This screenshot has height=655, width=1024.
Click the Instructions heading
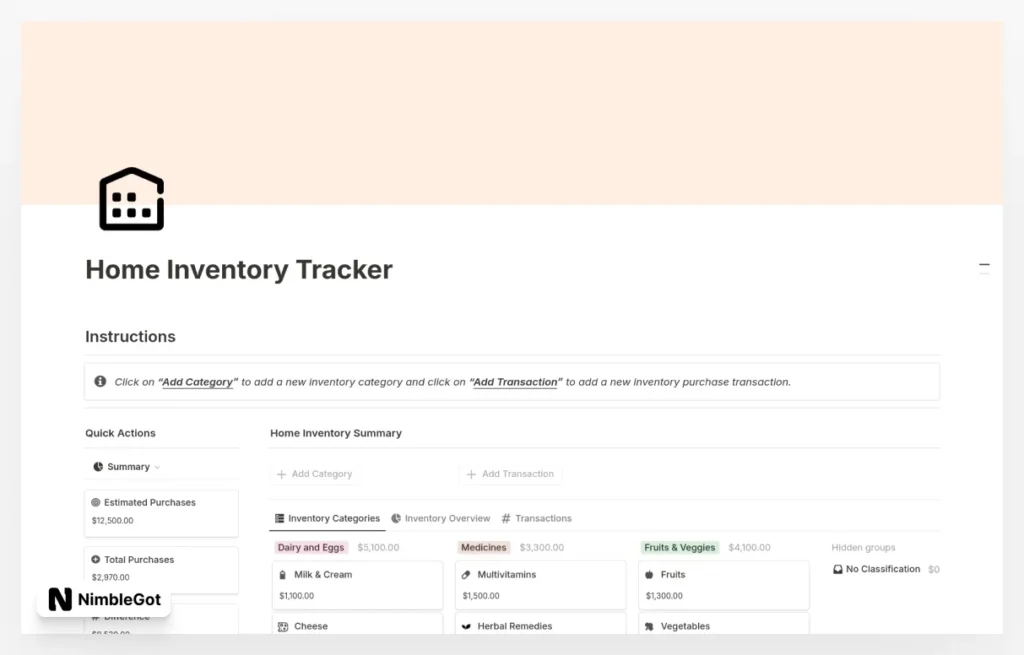(x=131, y=336)
